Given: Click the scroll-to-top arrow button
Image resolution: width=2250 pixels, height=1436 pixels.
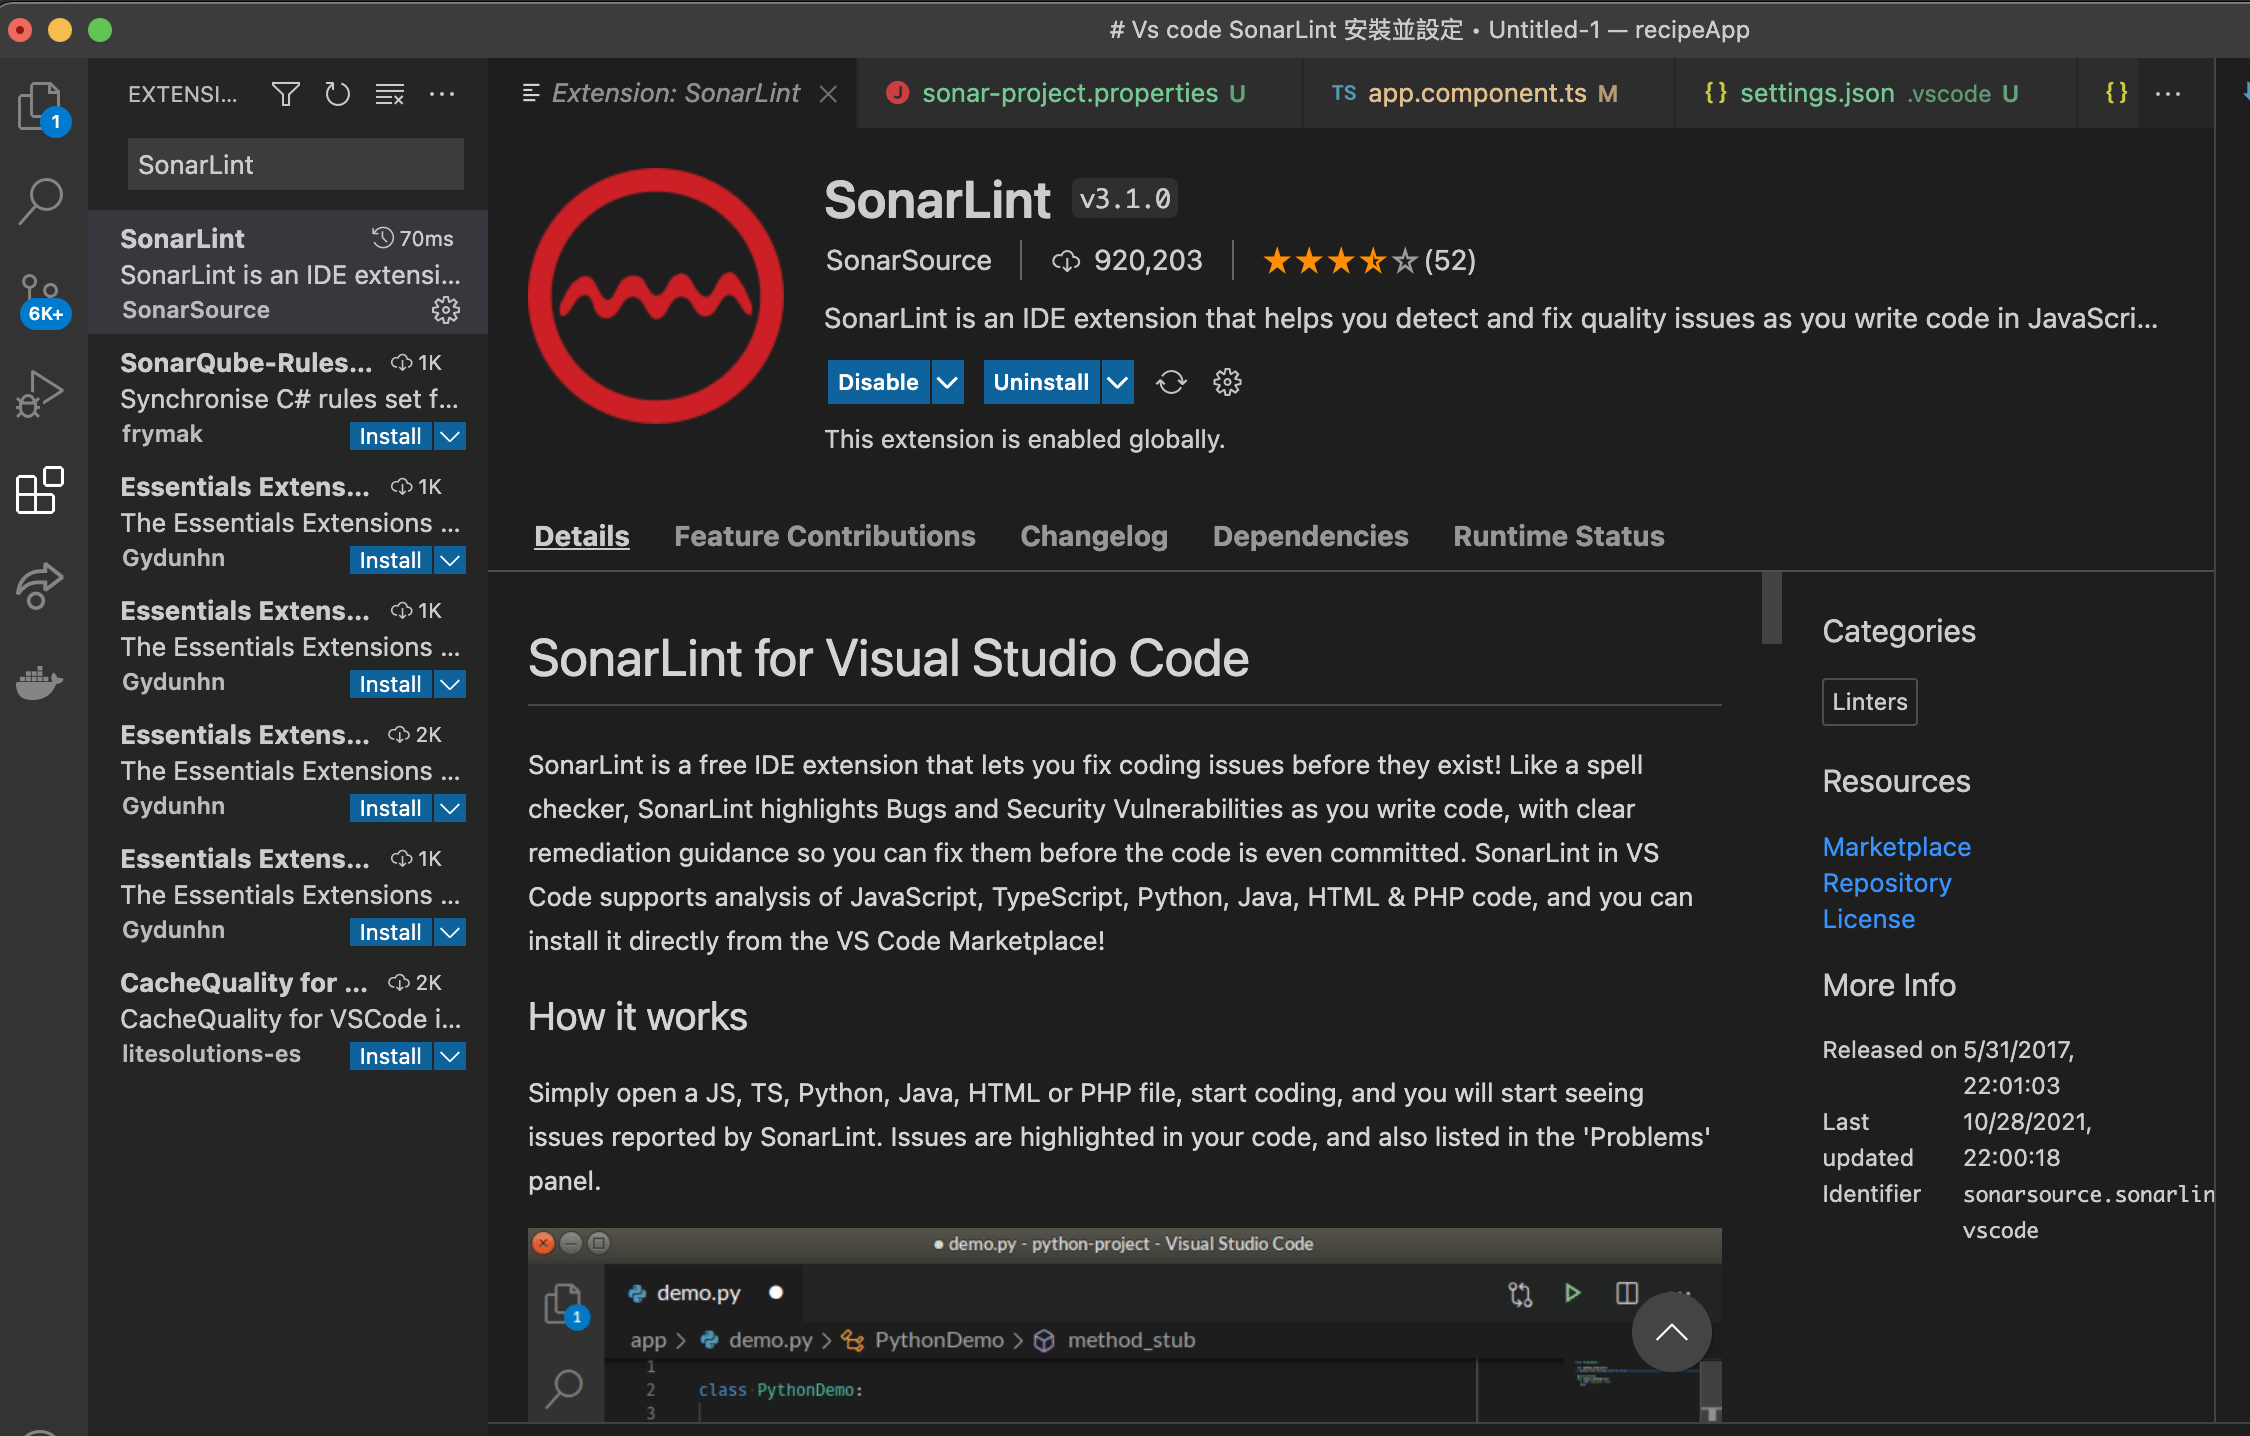Looking at the screenshot, I should pos(1671,1332).
